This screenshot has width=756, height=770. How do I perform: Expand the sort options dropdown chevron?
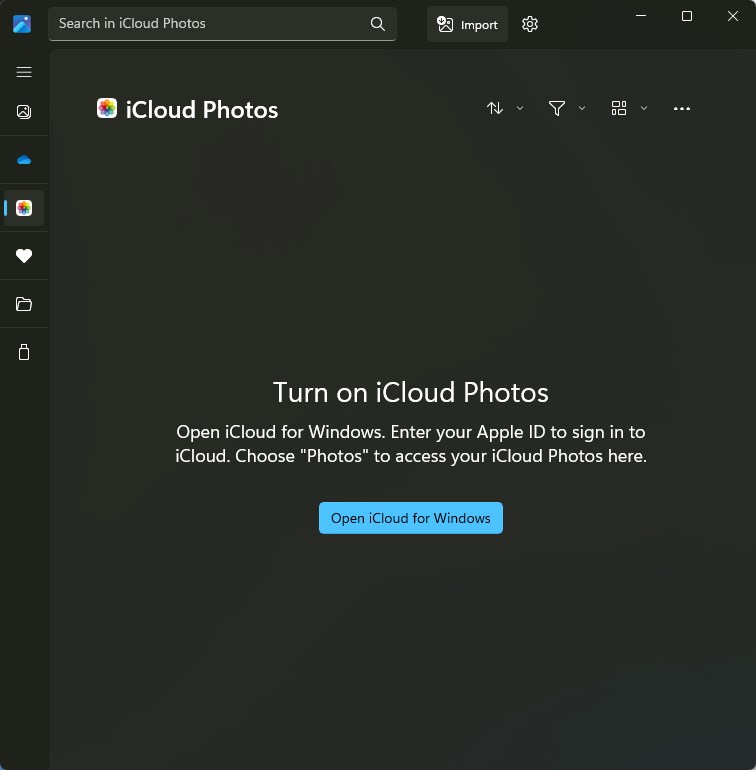coord(520,108)
